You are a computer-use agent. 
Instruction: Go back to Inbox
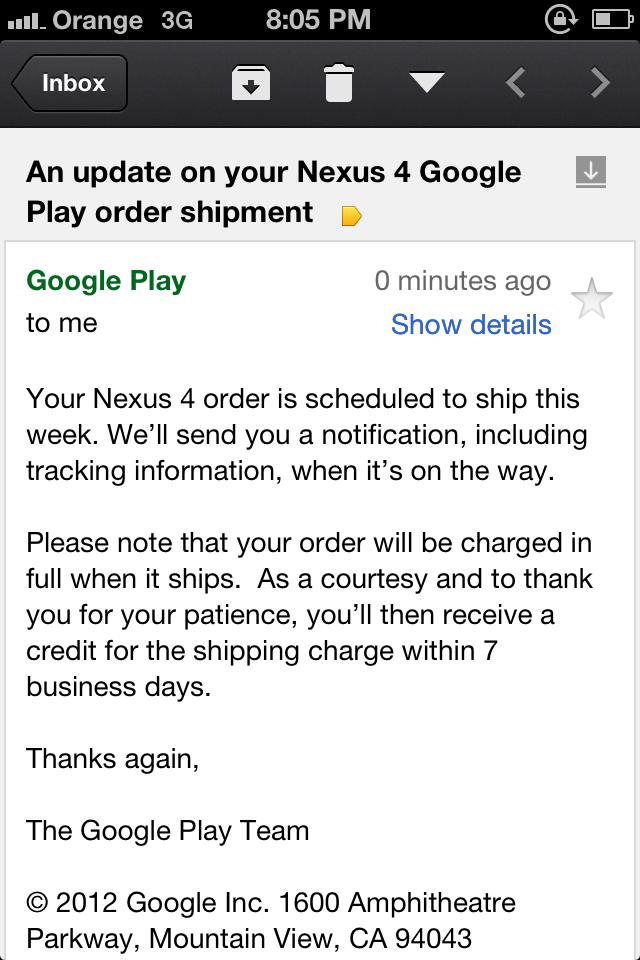(x=70, y=83)
